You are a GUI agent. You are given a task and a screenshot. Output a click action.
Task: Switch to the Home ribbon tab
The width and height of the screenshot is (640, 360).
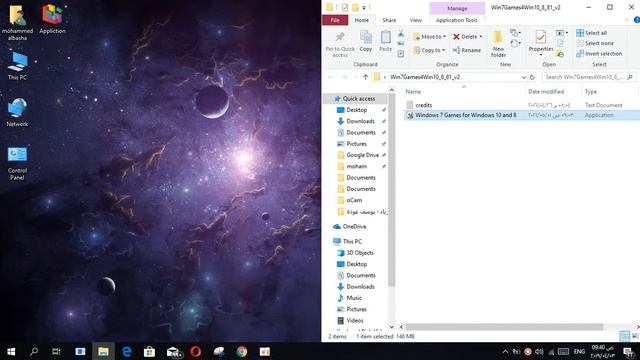[x=362, y=20]
